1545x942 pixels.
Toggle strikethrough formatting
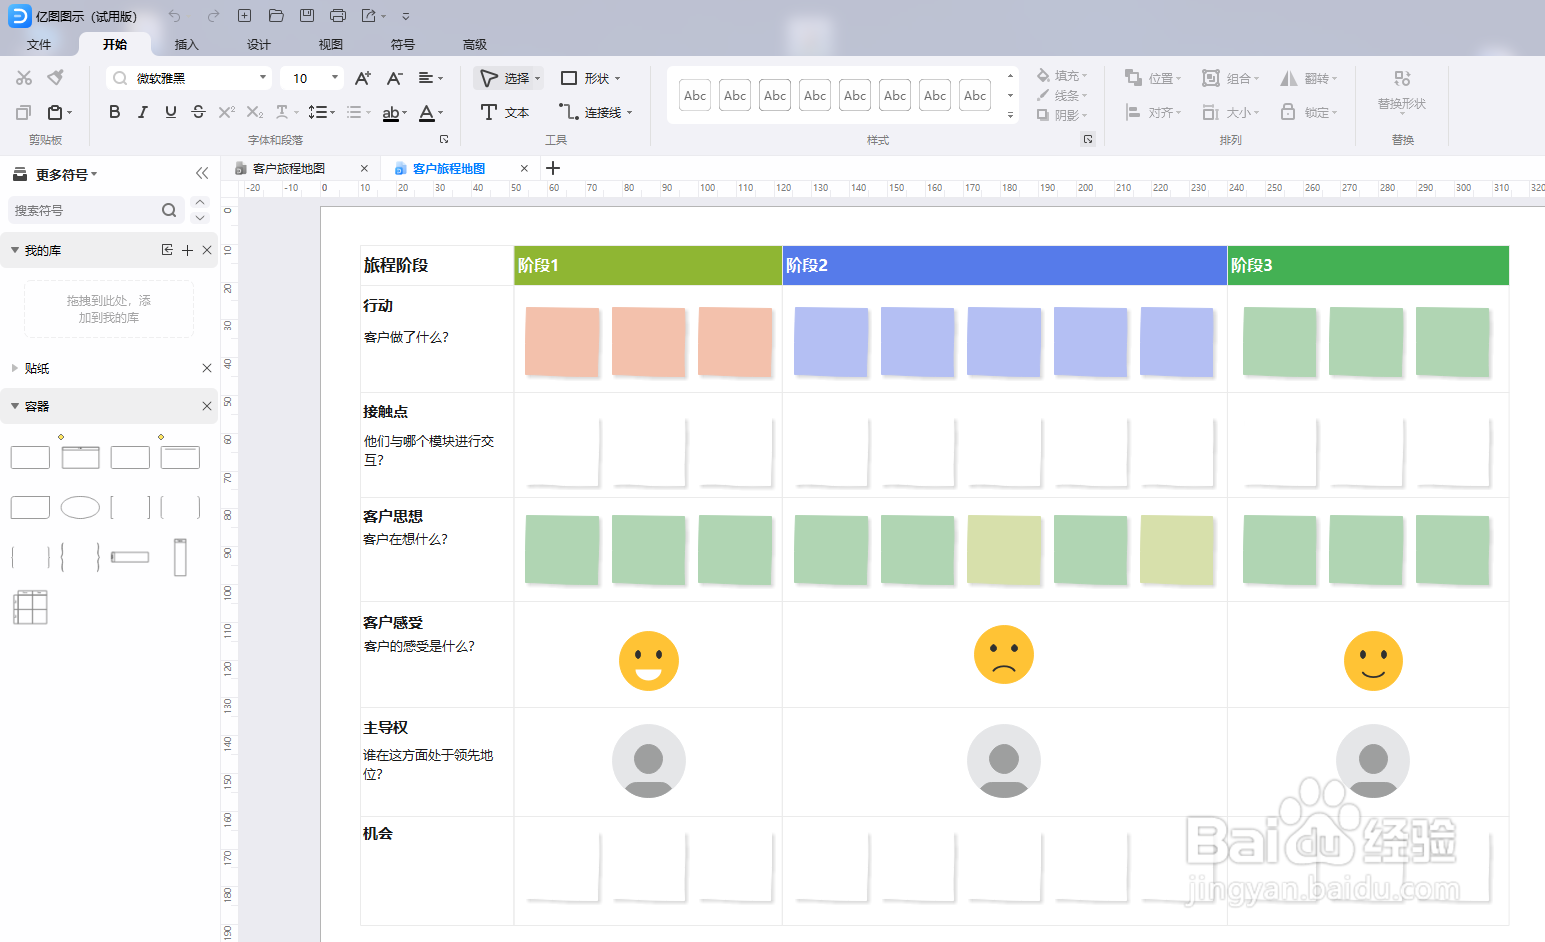coord(198,112)
